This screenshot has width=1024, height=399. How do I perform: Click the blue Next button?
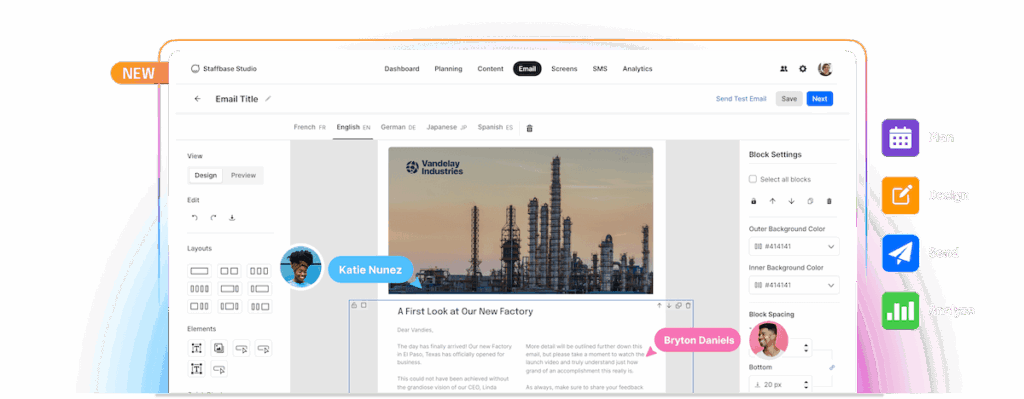click(x=820, y=99)
